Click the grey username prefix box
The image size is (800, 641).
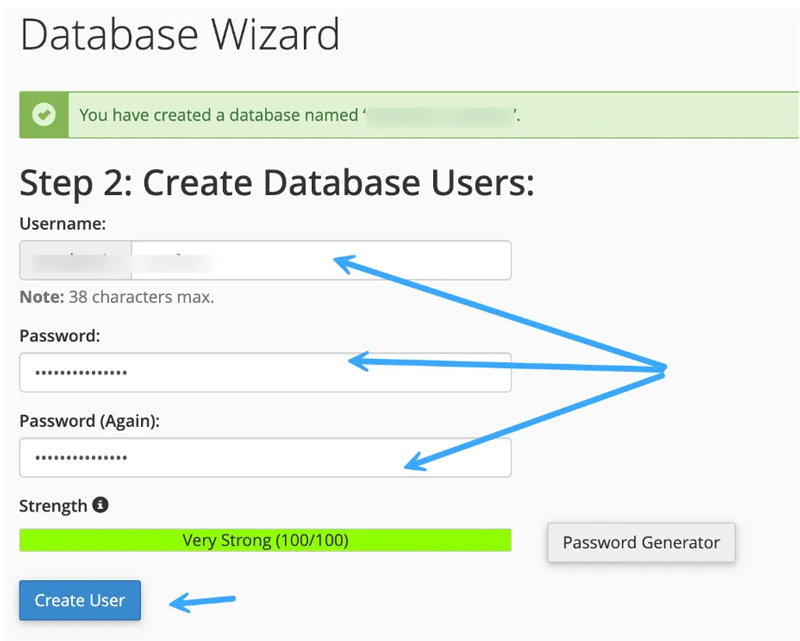click(x=75, y=260)
